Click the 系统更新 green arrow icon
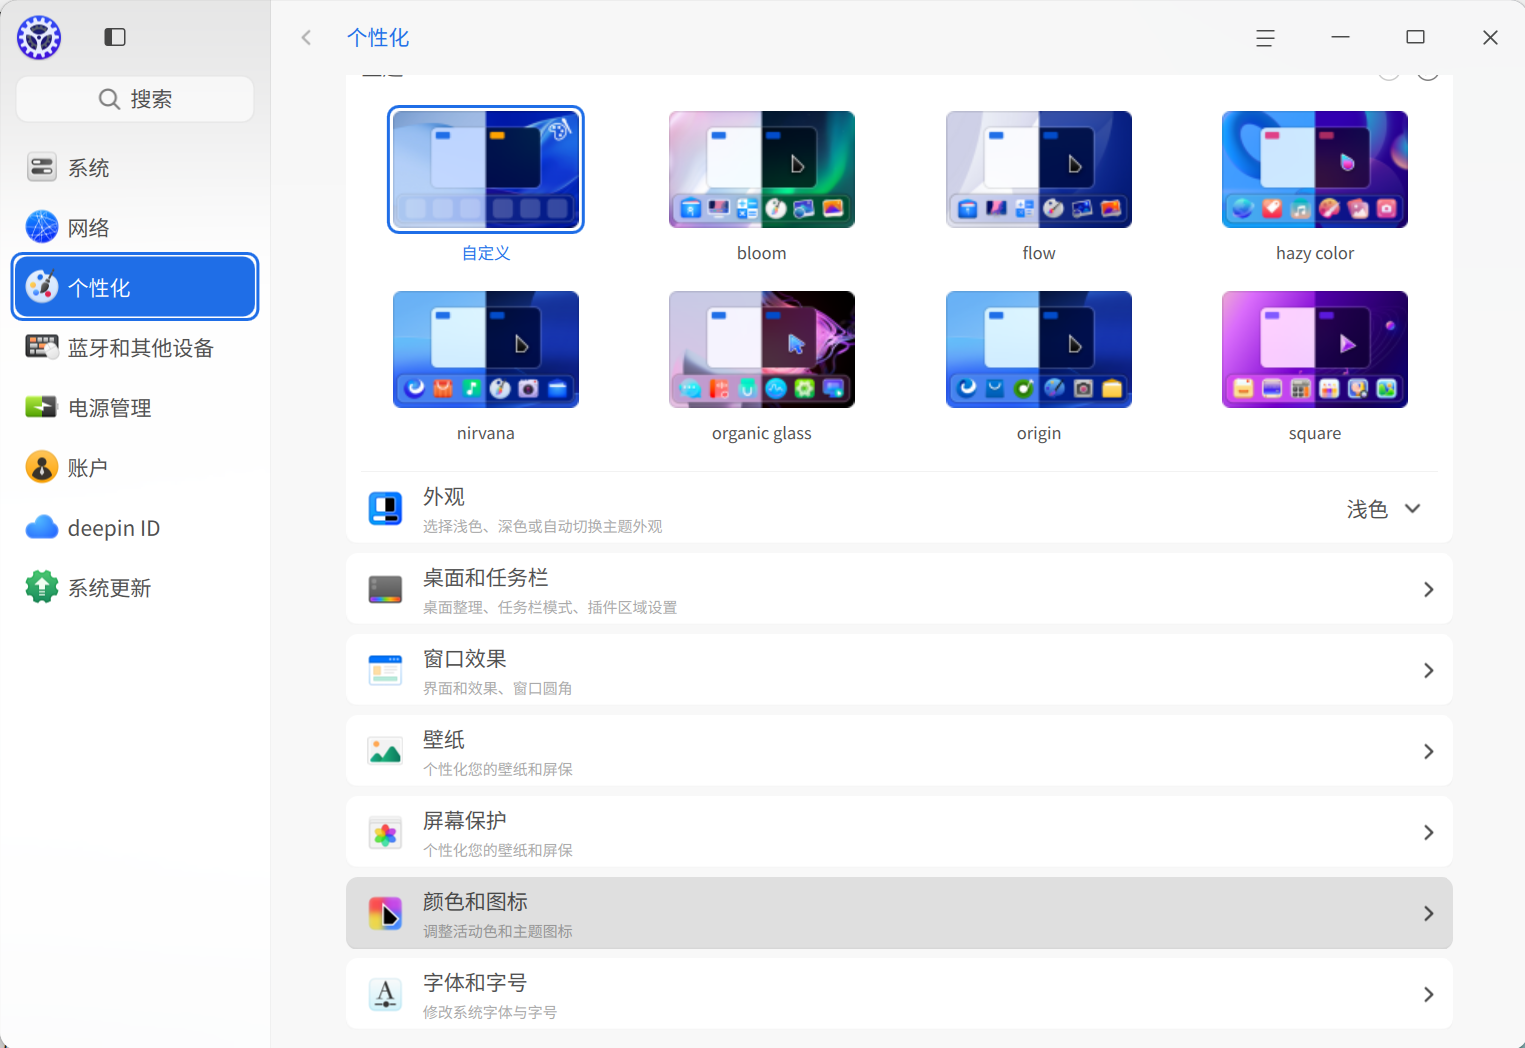 [41, 587]
